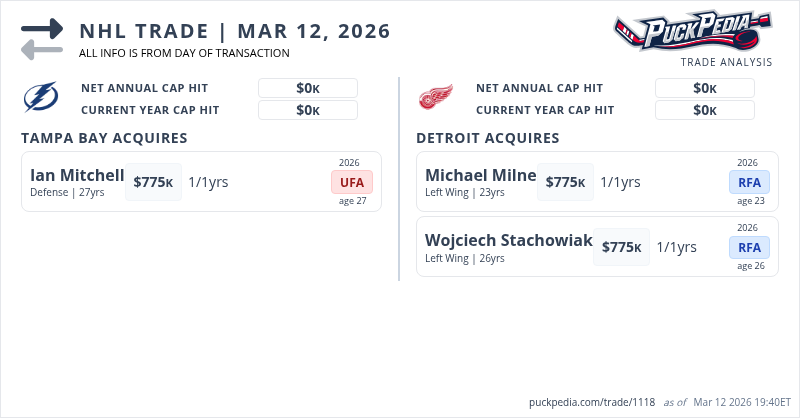Click the Tampa Bay Lightning logo
800x418 pixels.
coord(41,98)
